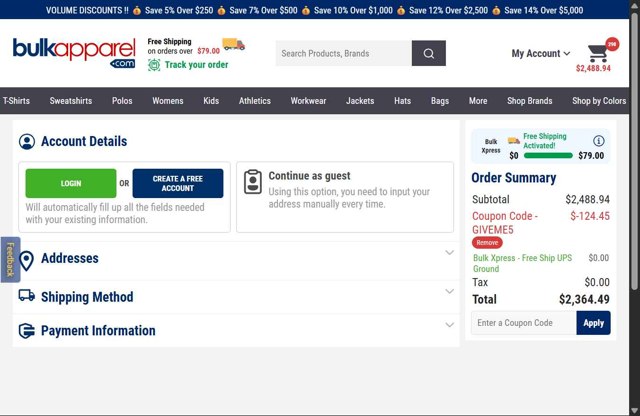Image resolution: width=640 pixels, height=416 pixels.
Task: Click the search magnifier button
Action: coord(429,53)
